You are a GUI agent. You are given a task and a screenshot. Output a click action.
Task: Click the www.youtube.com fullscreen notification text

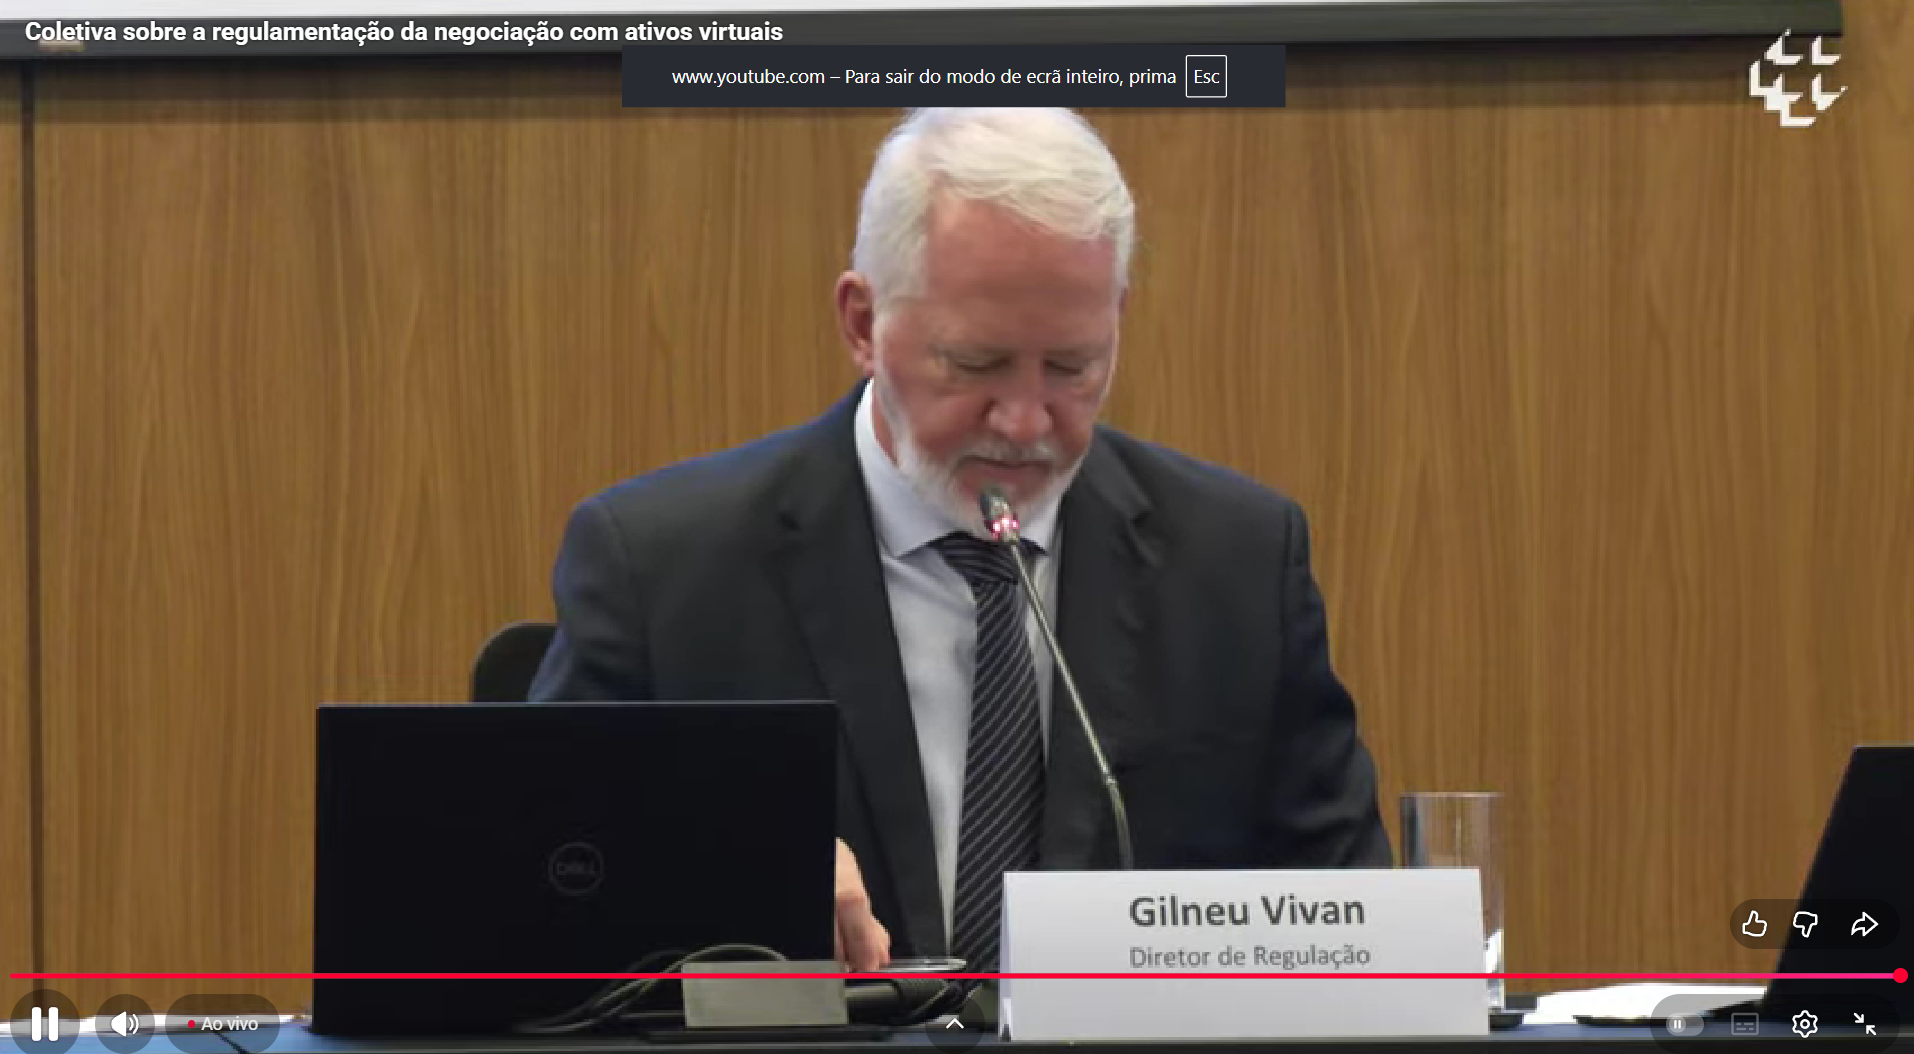(923, 77)
